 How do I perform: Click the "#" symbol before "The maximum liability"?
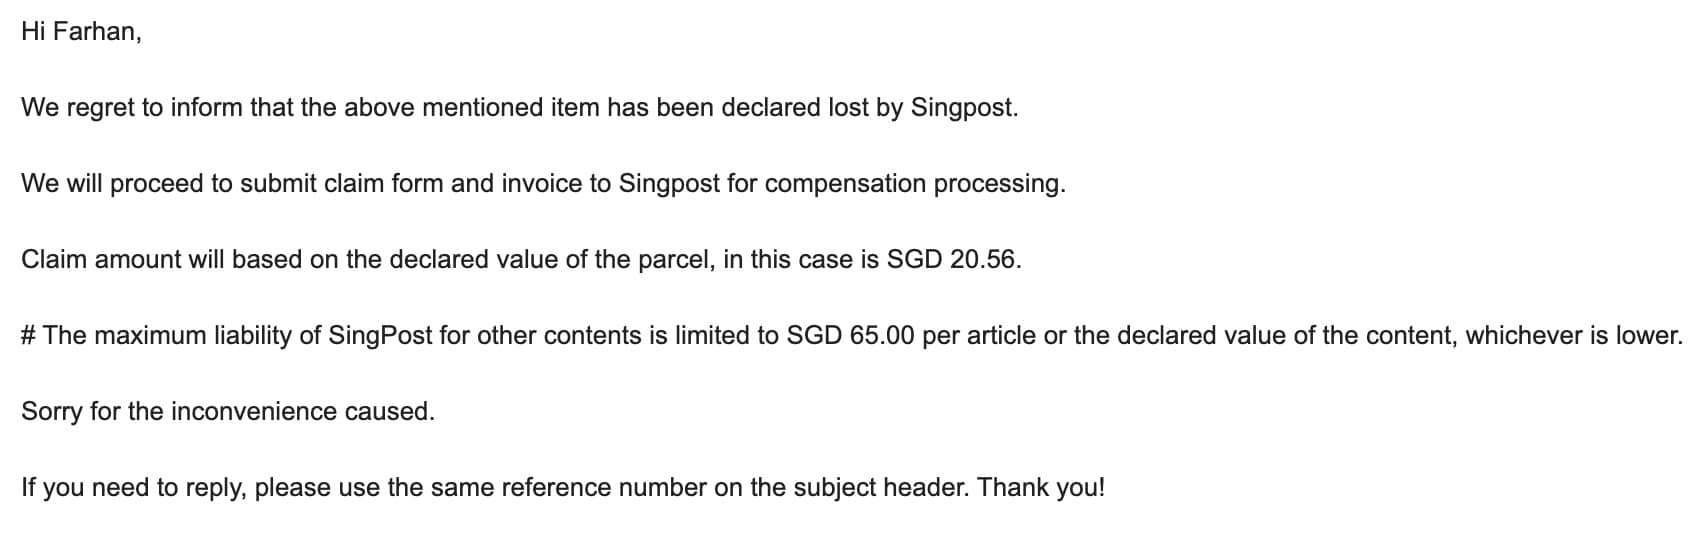[x=28, y=336]
